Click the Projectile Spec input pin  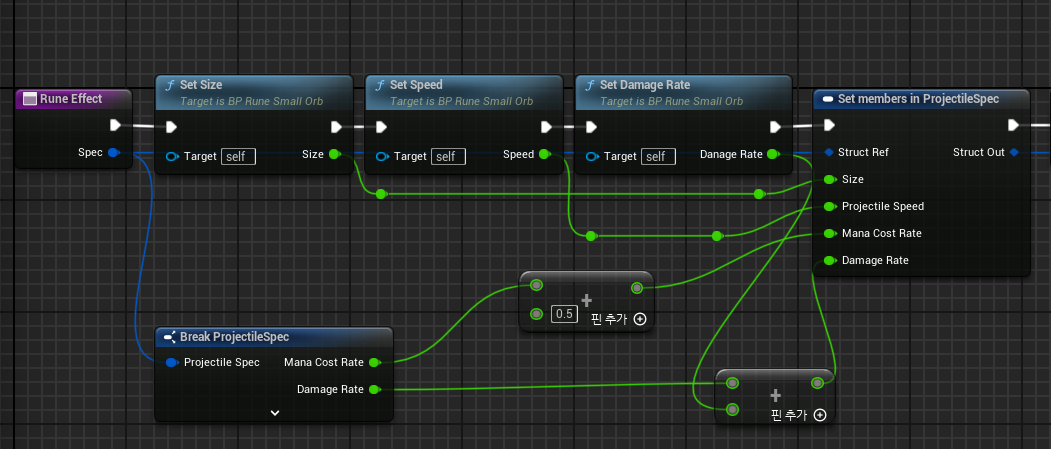[172, 363]
